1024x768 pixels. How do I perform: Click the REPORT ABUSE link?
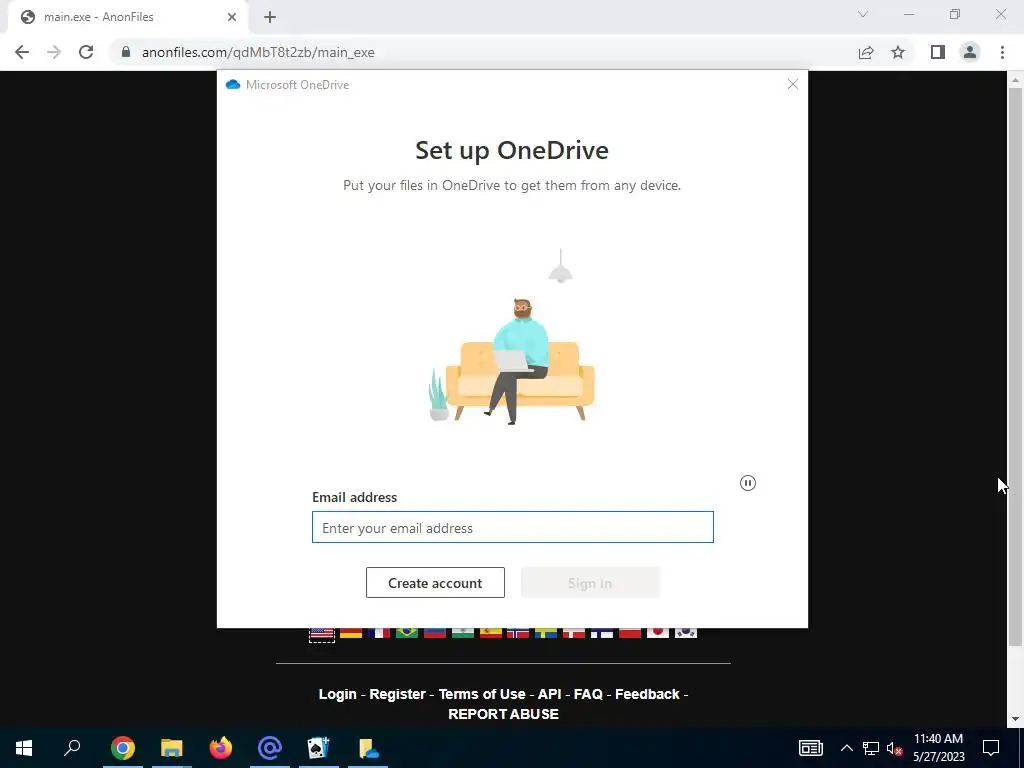pyautogui.click(x=504, y=714)
